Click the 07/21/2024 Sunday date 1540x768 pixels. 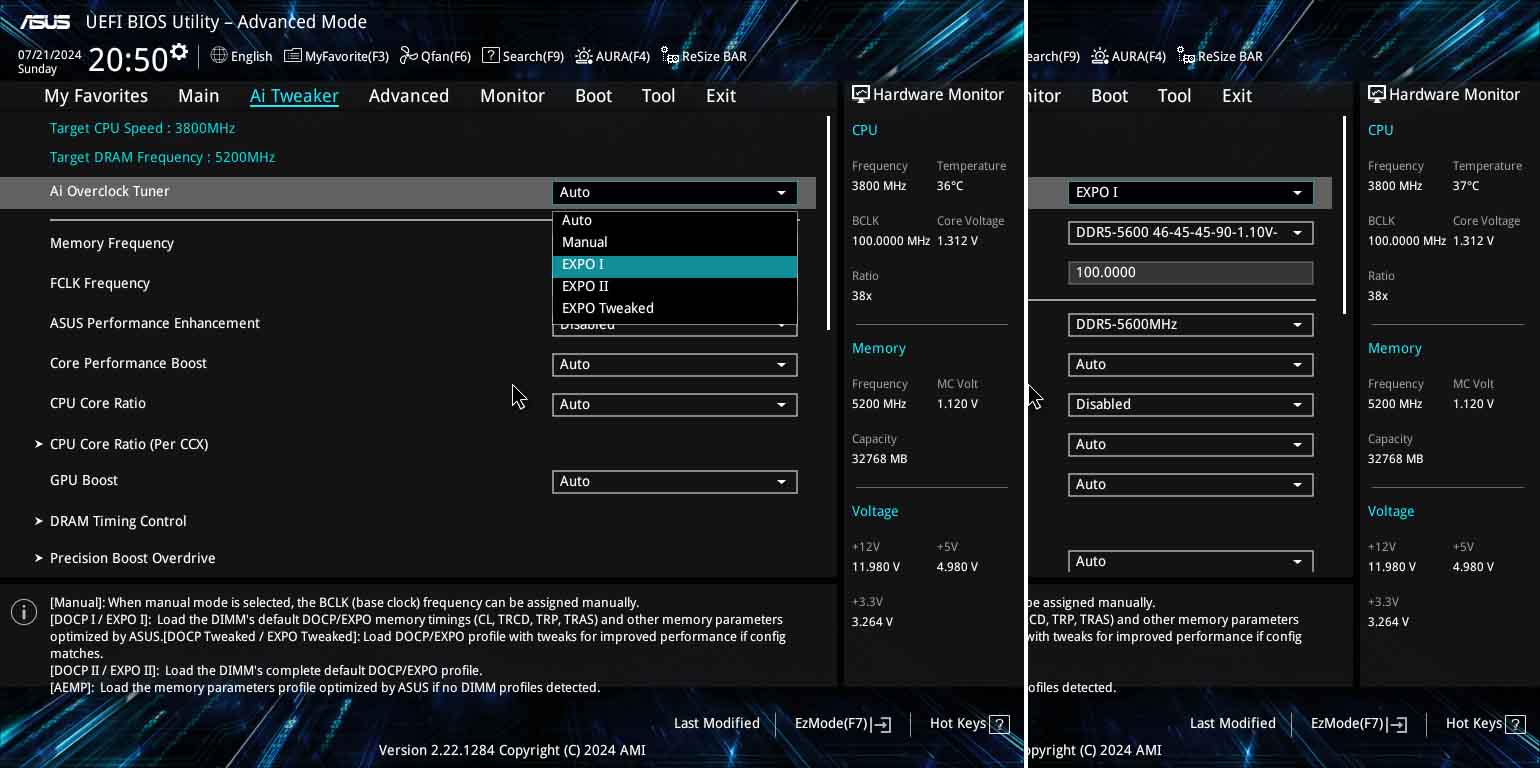click(50, 62)
